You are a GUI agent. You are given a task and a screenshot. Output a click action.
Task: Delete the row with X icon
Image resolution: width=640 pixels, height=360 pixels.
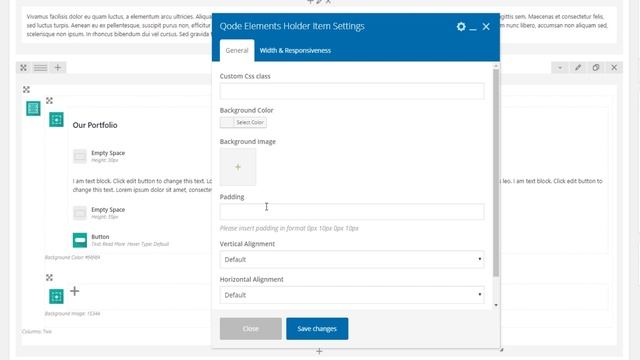tap(614, 68)
